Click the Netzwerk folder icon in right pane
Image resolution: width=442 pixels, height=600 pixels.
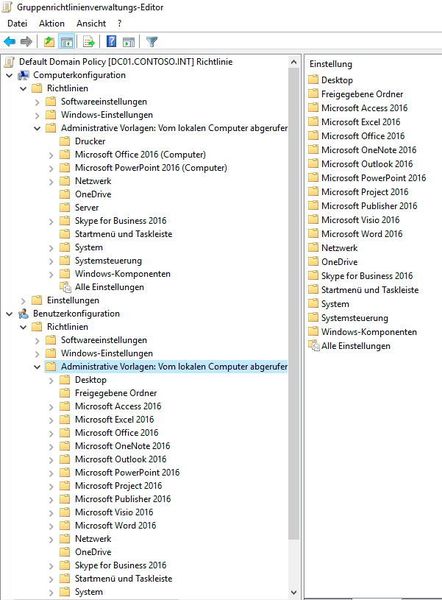313,248
